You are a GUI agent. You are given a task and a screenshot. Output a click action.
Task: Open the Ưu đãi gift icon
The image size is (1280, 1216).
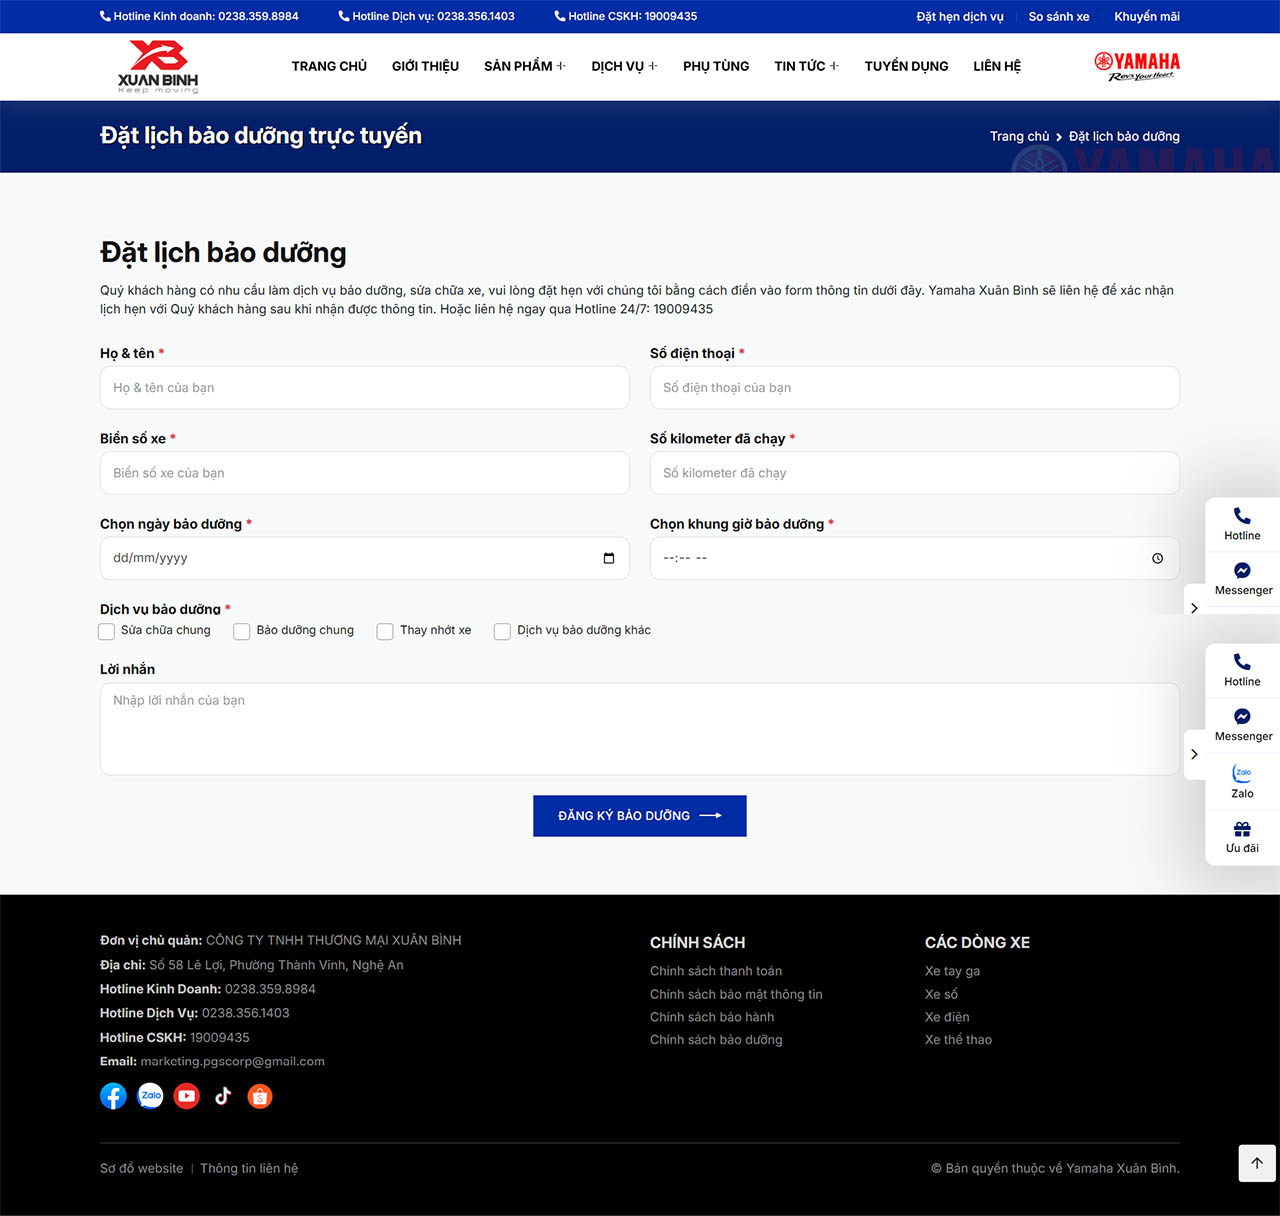tap(1242, 836)
